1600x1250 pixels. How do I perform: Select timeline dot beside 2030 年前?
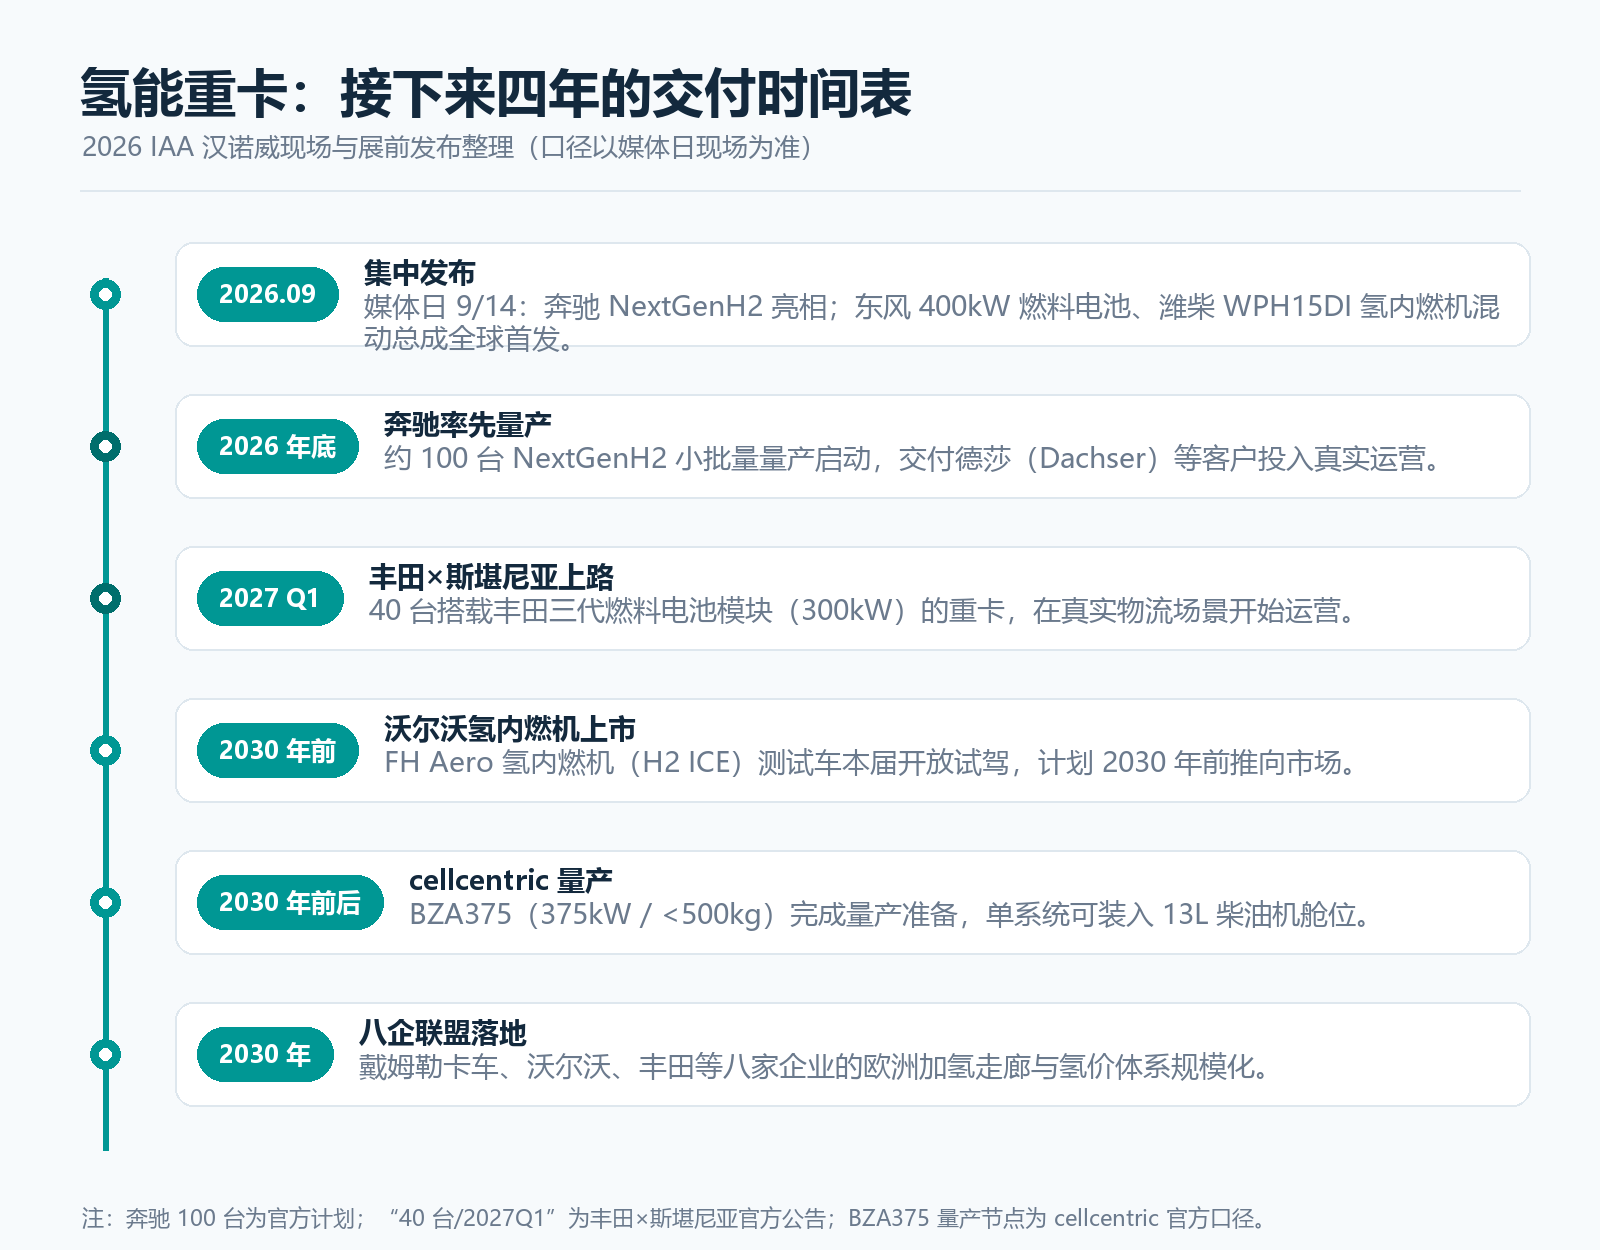tap(105, 750)
